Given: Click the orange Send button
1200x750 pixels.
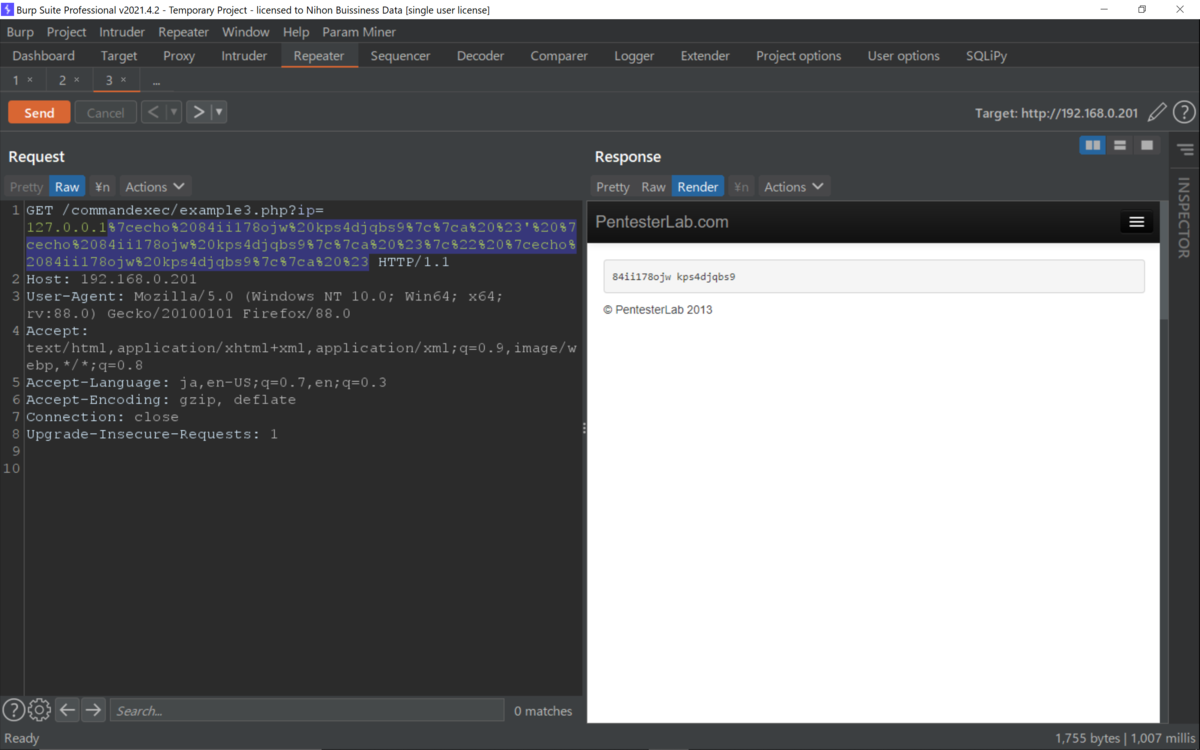Looking at the screenshot, I should pos(39,112).
